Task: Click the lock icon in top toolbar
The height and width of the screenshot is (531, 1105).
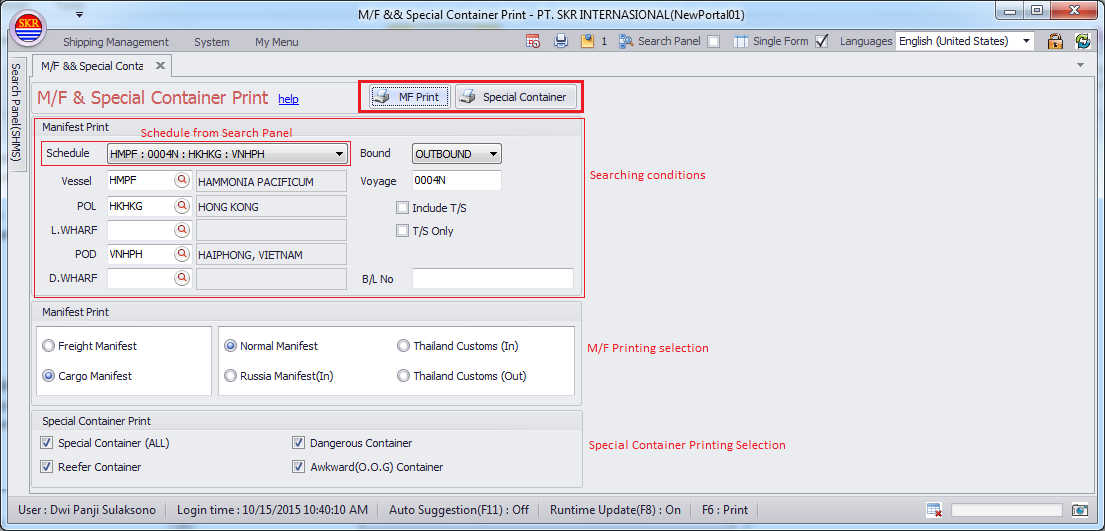Action: (1055, 42)
